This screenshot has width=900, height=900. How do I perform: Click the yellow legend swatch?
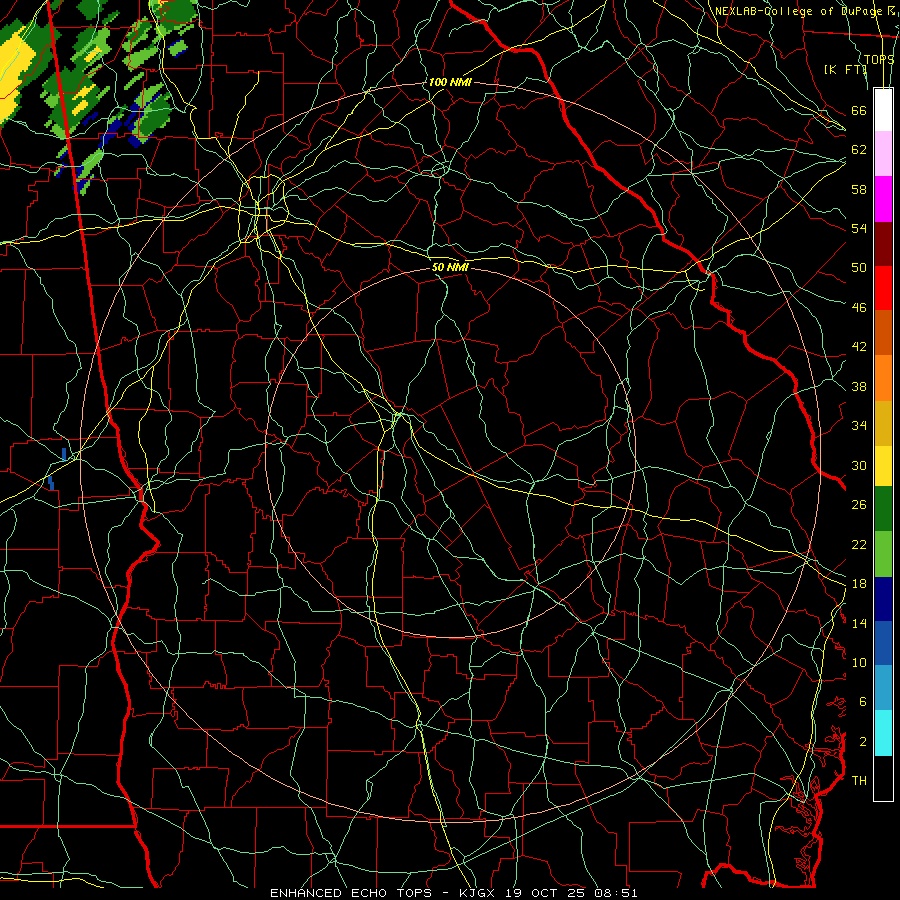click(883, 465)
